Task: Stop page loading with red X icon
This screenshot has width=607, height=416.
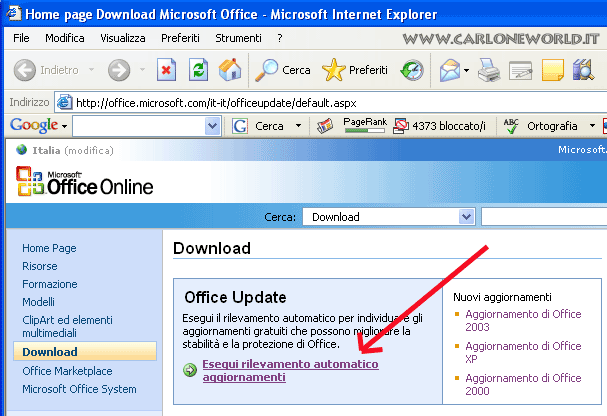Action: click(x=166, y=70)
